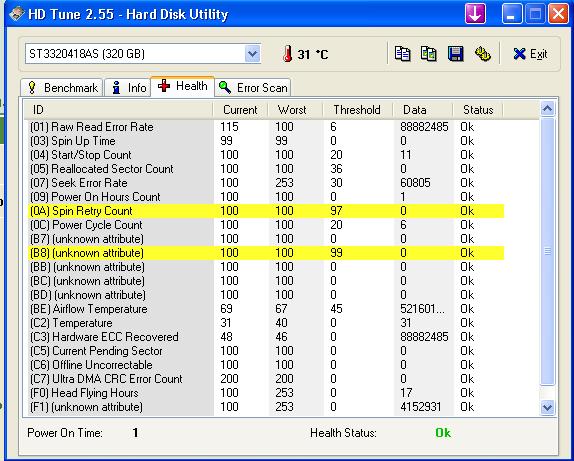Open the Error Scan tab
Viewport: 574px width, 461px height.
[253, 88]
